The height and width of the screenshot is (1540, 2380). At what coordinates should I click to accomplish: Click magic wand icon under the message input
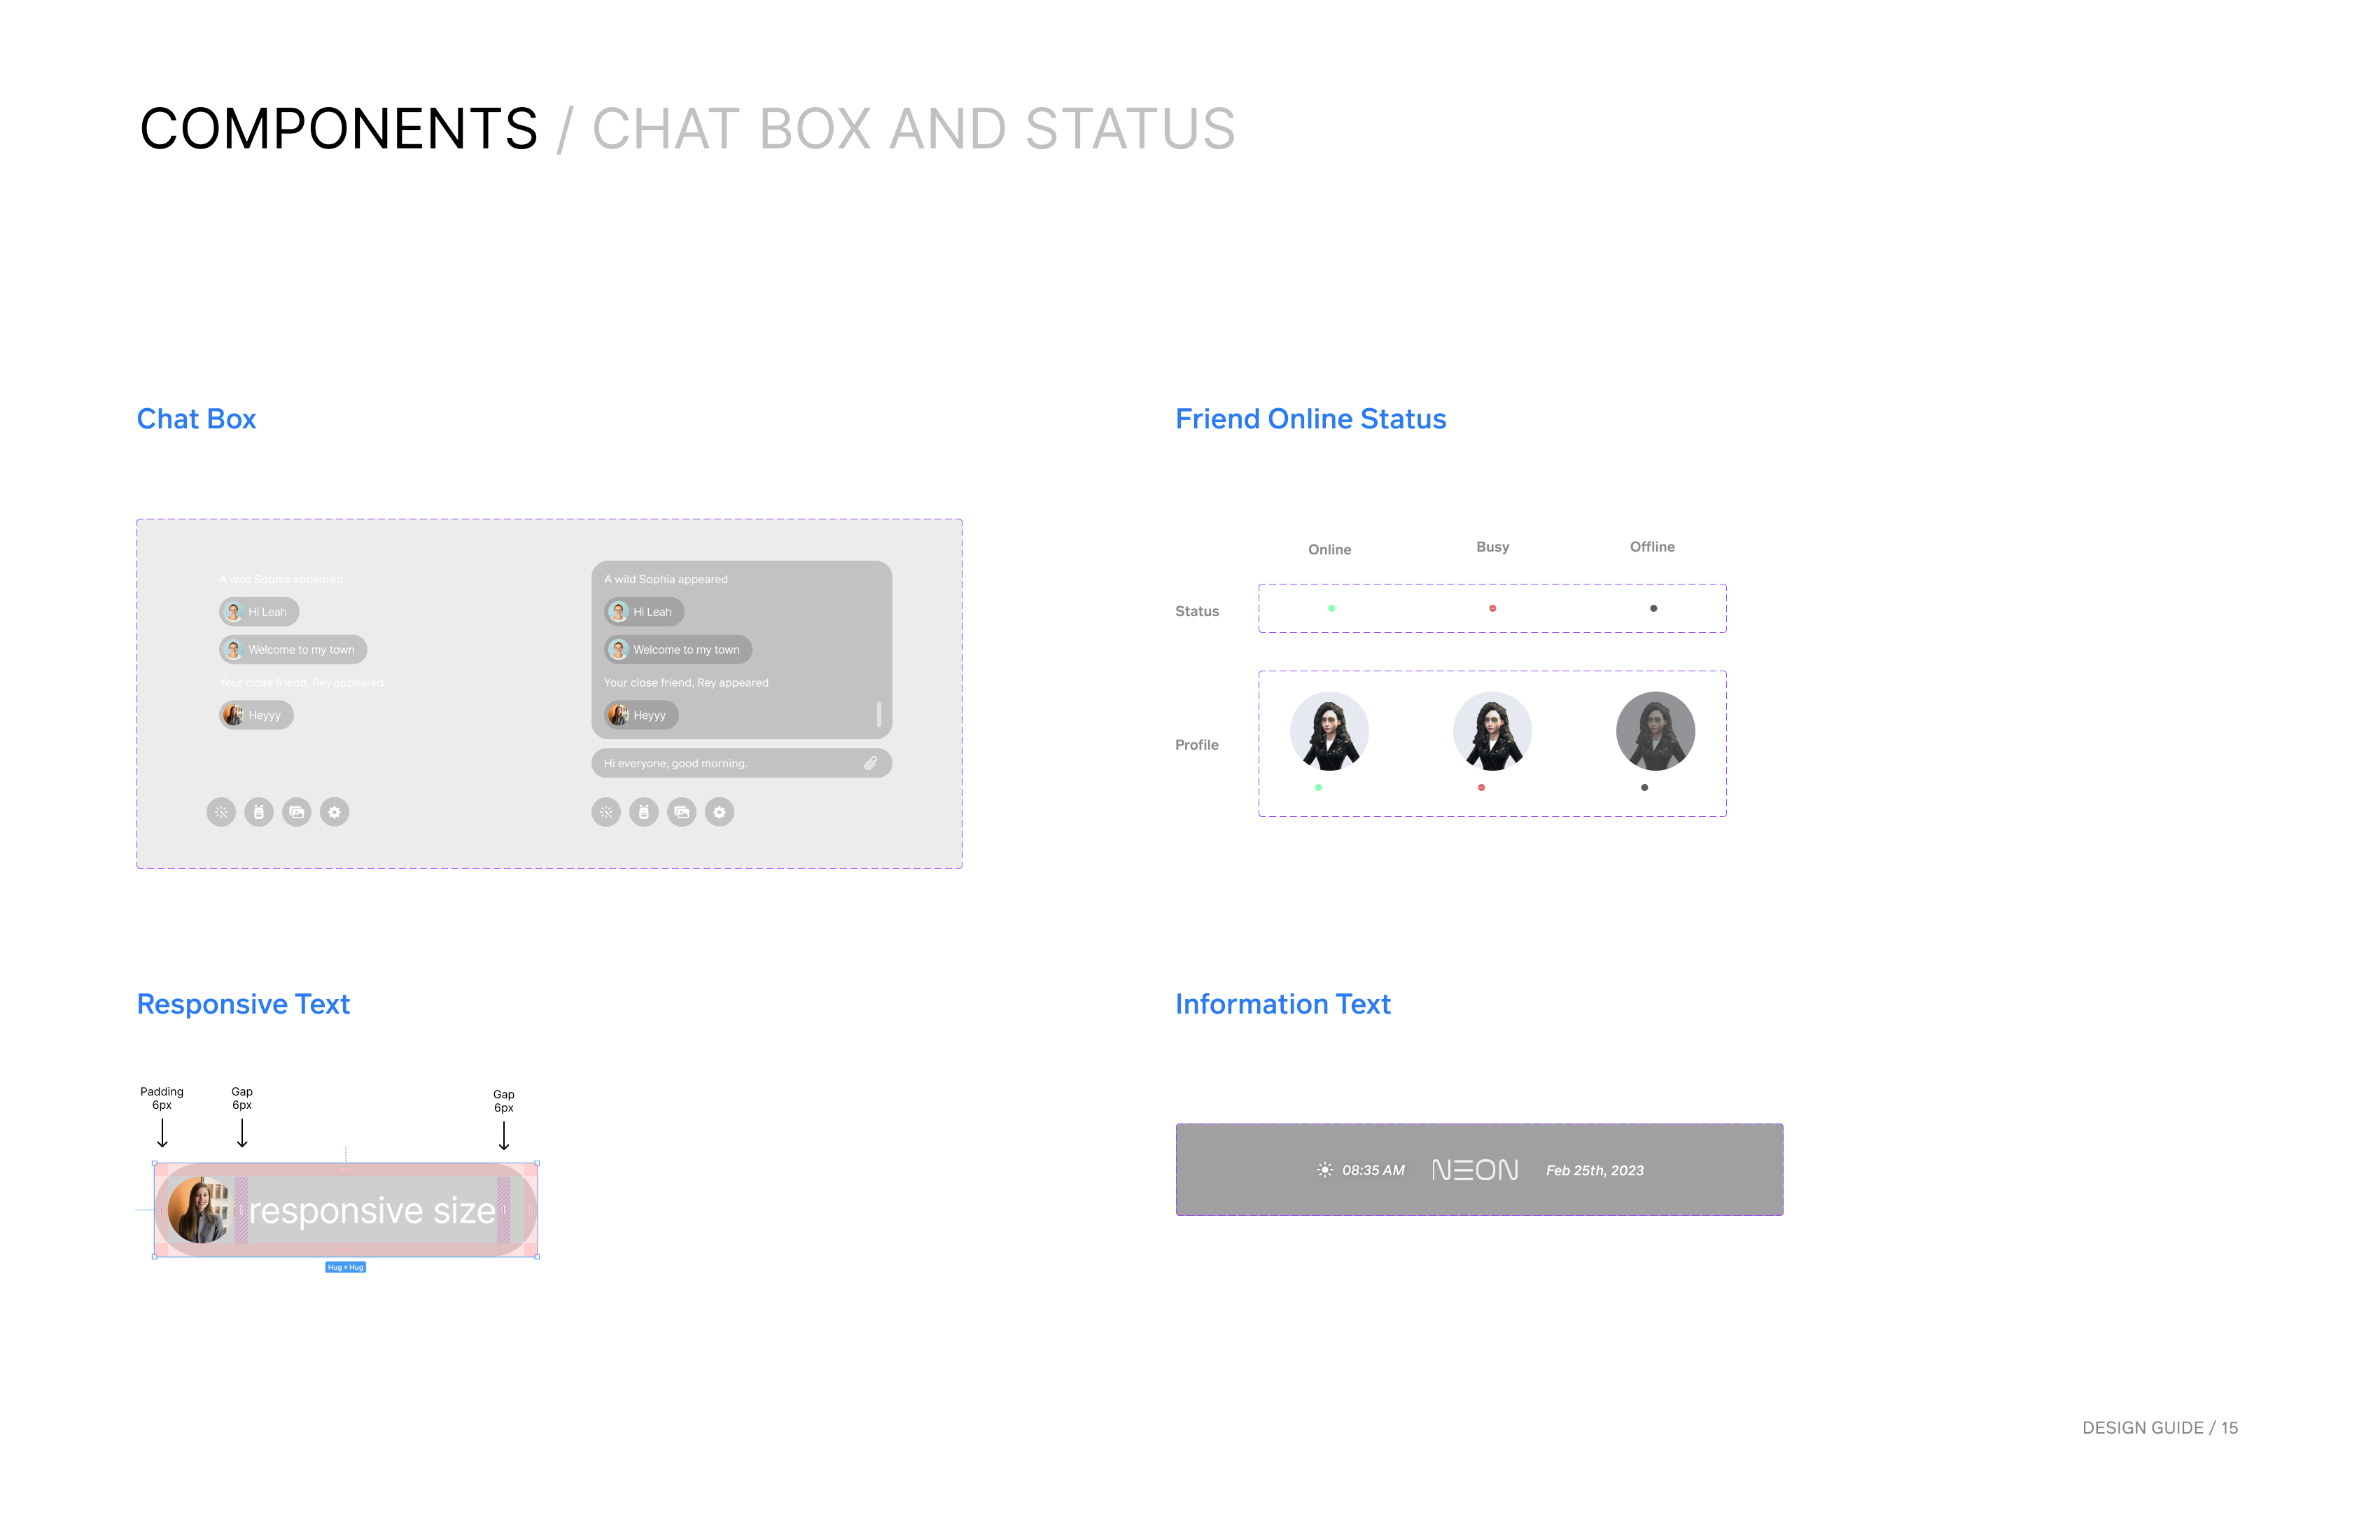click(x=606, y=812)
